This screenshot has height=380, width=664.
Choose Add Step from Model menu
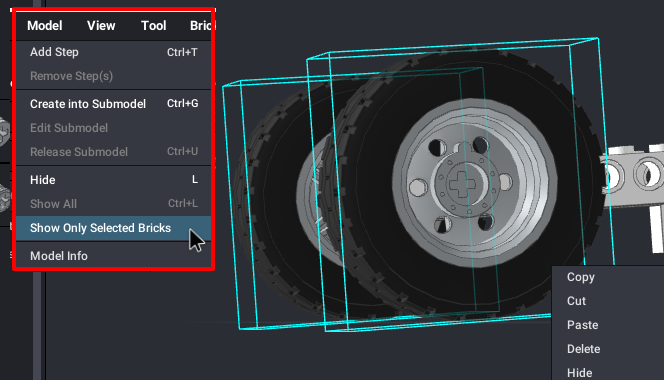113,52
